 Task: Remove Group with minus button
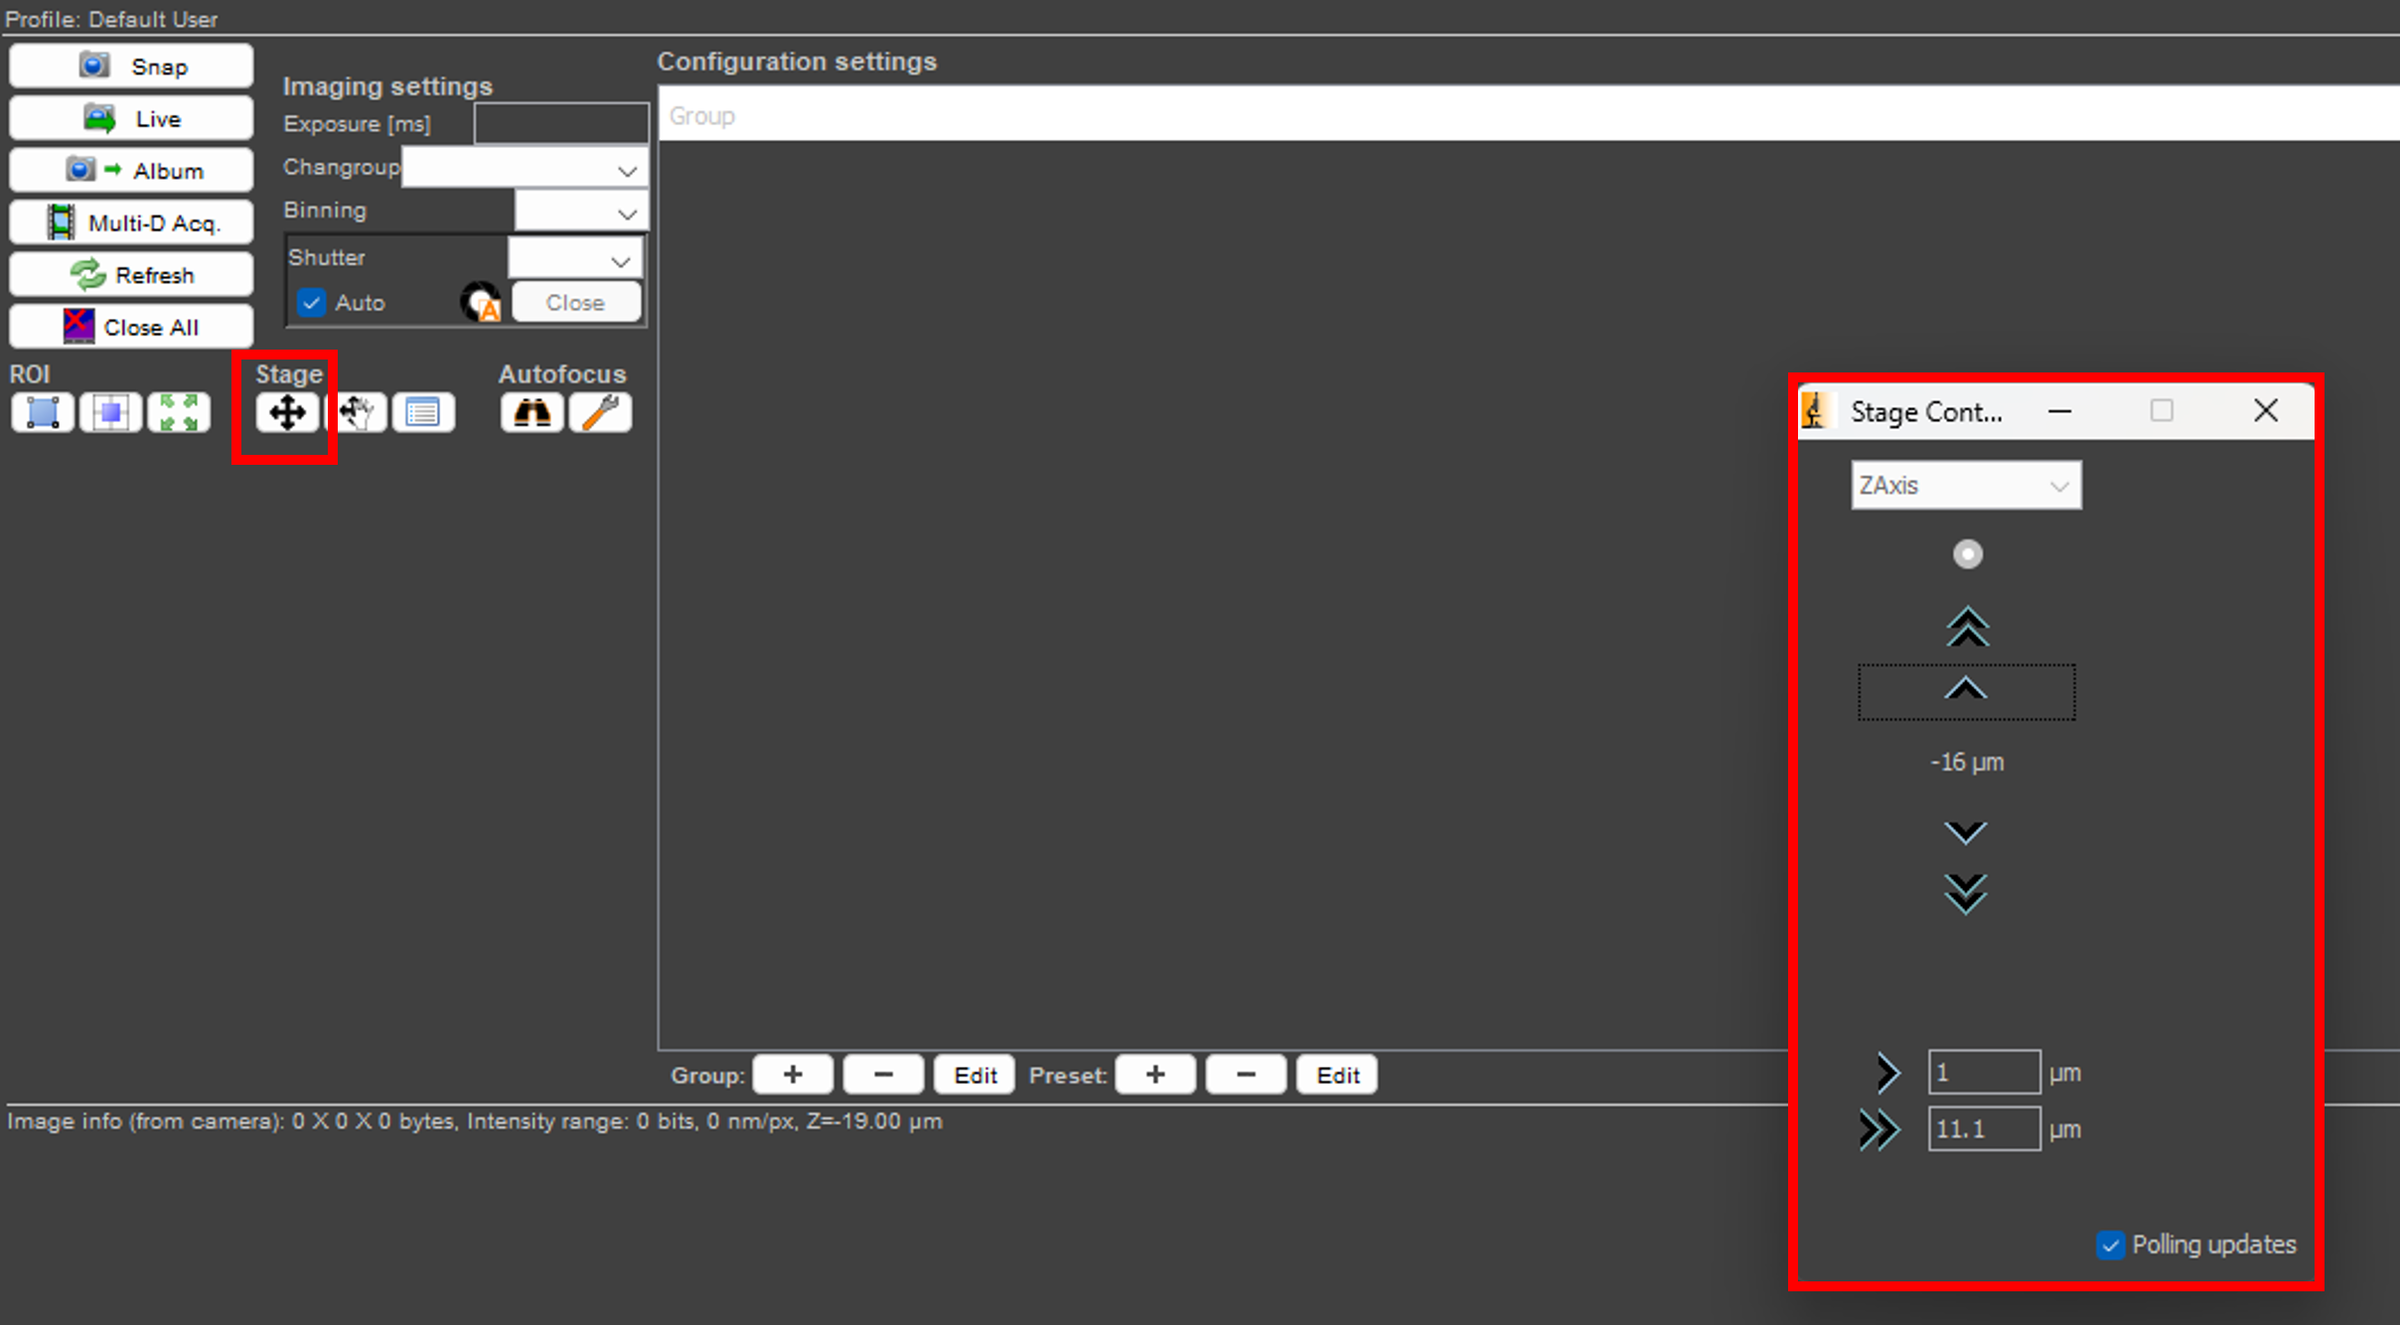pos(883,1075)
